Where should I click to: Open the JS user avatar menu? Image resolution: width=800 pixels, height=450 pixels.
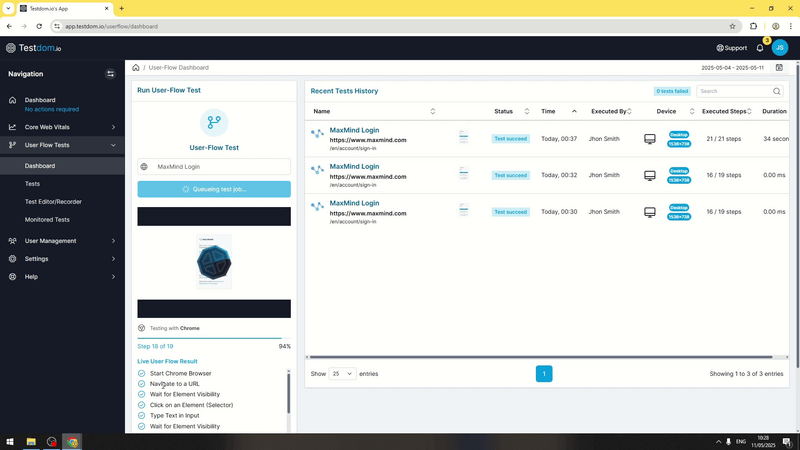pyautogui.click(x=780, y=47)
